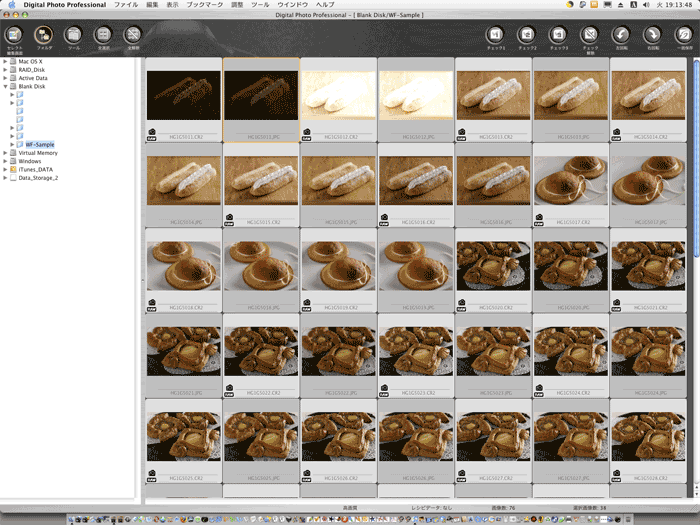The height and width of the screenshot is (525, 700).
Task: Select the RAID_Disk tree row
Action: [x=32, y=70]
